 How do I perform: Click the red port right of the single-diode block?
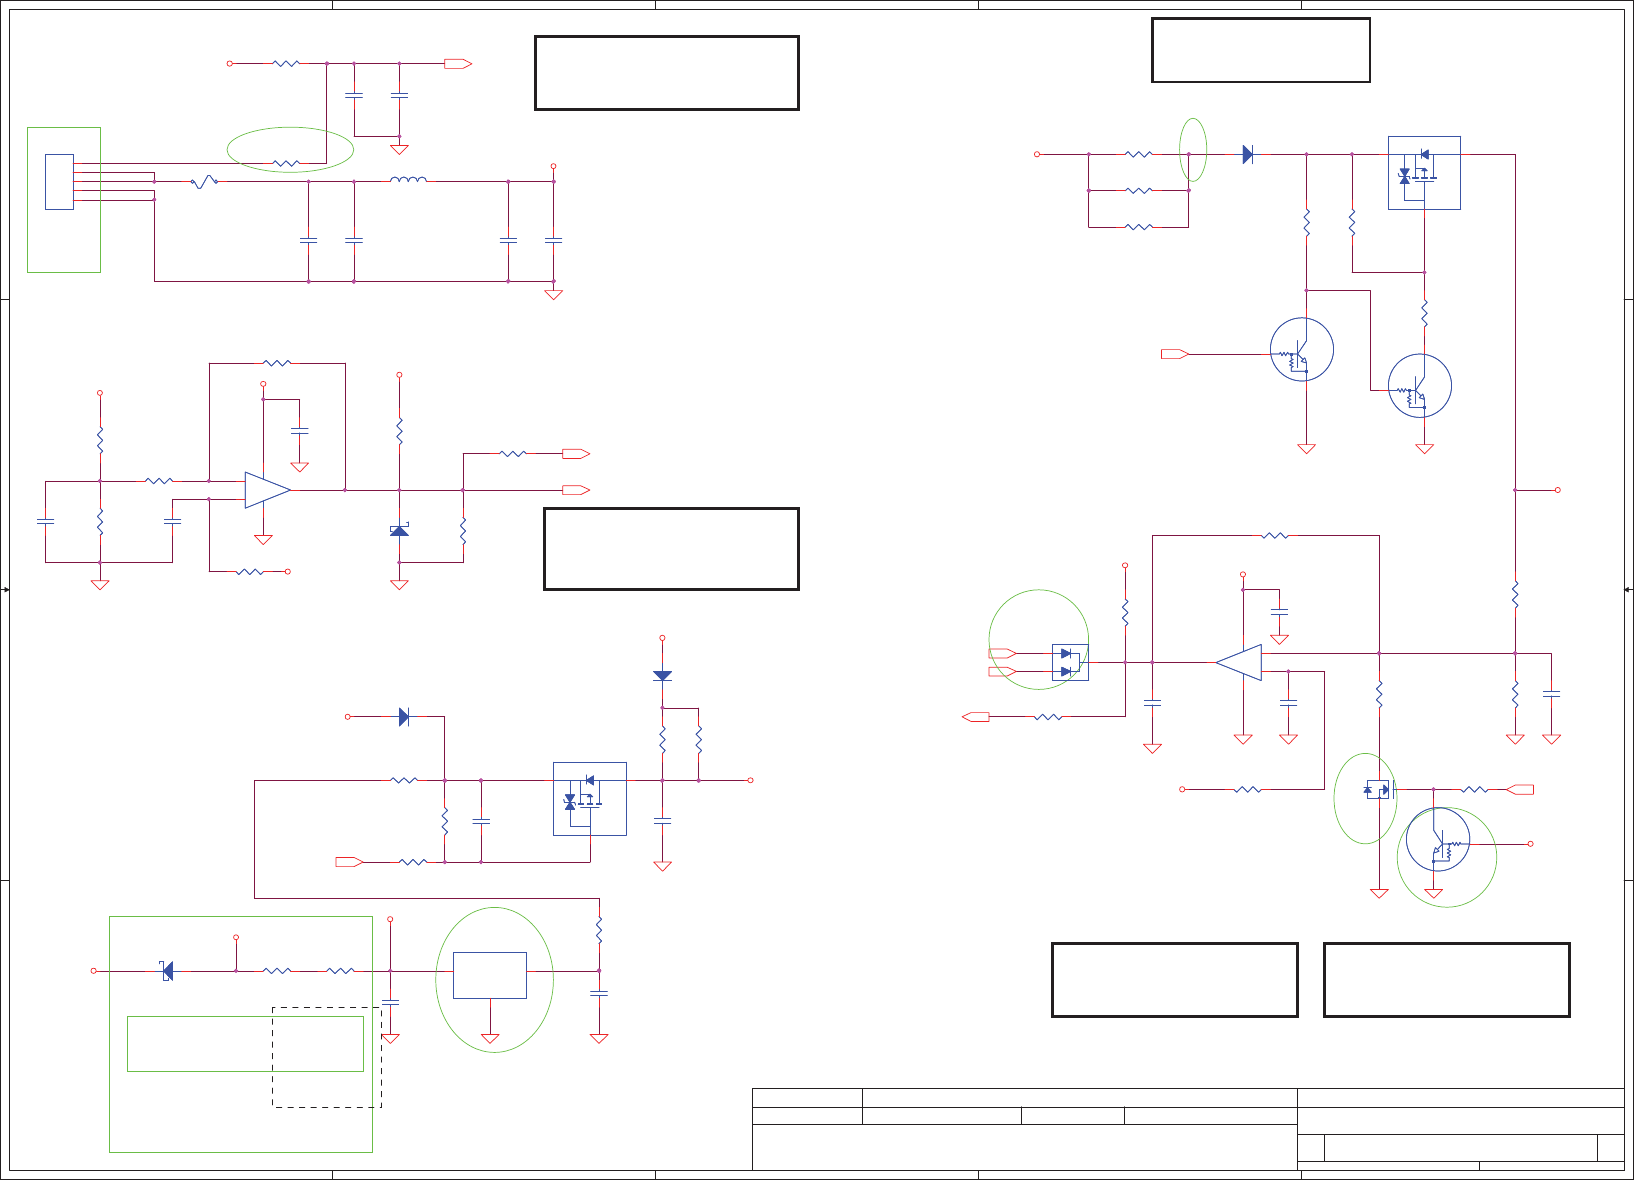tap(1520, 790)
